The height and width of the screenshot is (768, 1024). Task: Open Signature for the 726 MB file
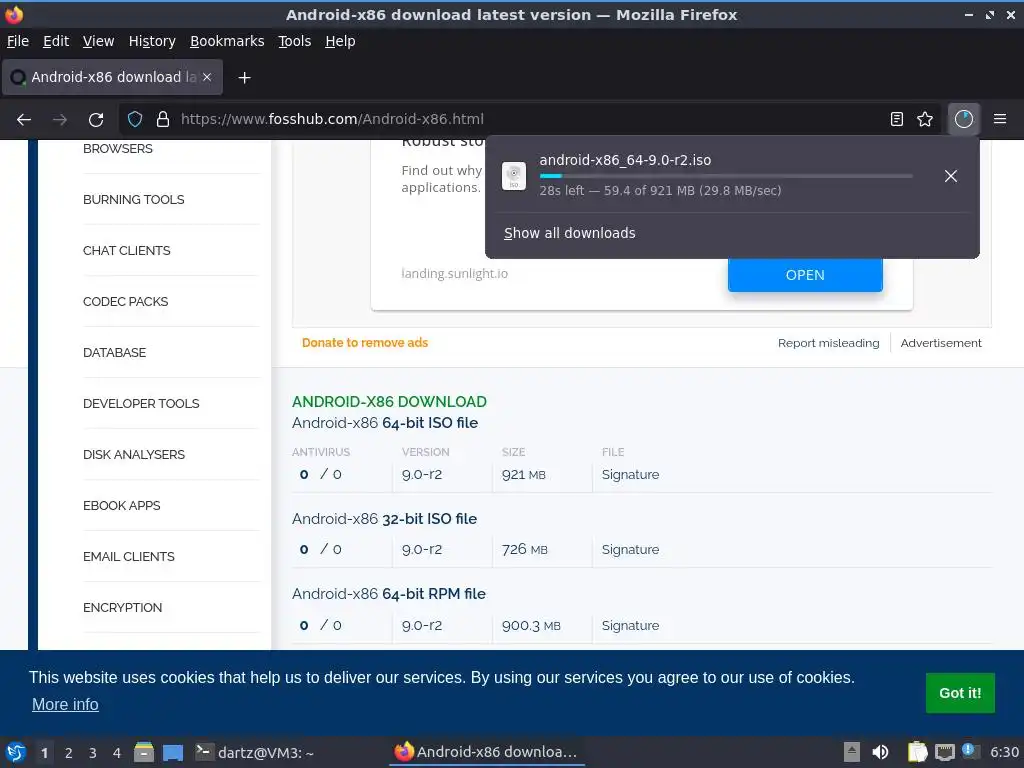pyautogui.click(x=630, y=550)
